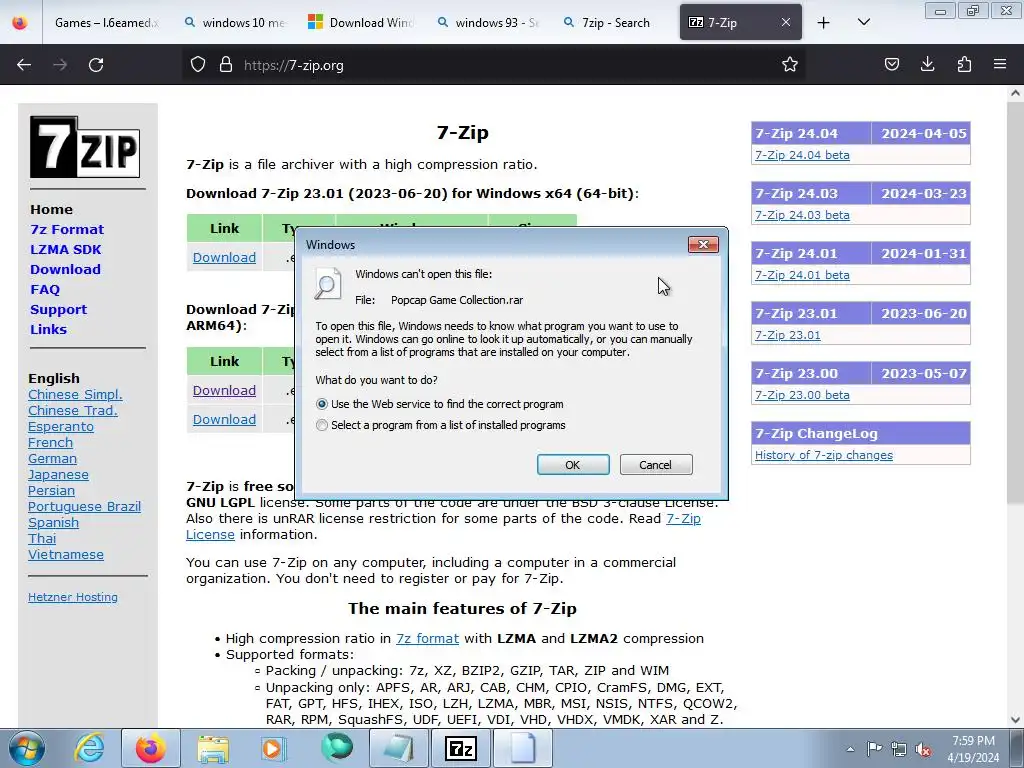Switch language to Portuguese Brazil
This screenshot has width=1024, height=768.
pyautogui.click(x=84, y=507)
